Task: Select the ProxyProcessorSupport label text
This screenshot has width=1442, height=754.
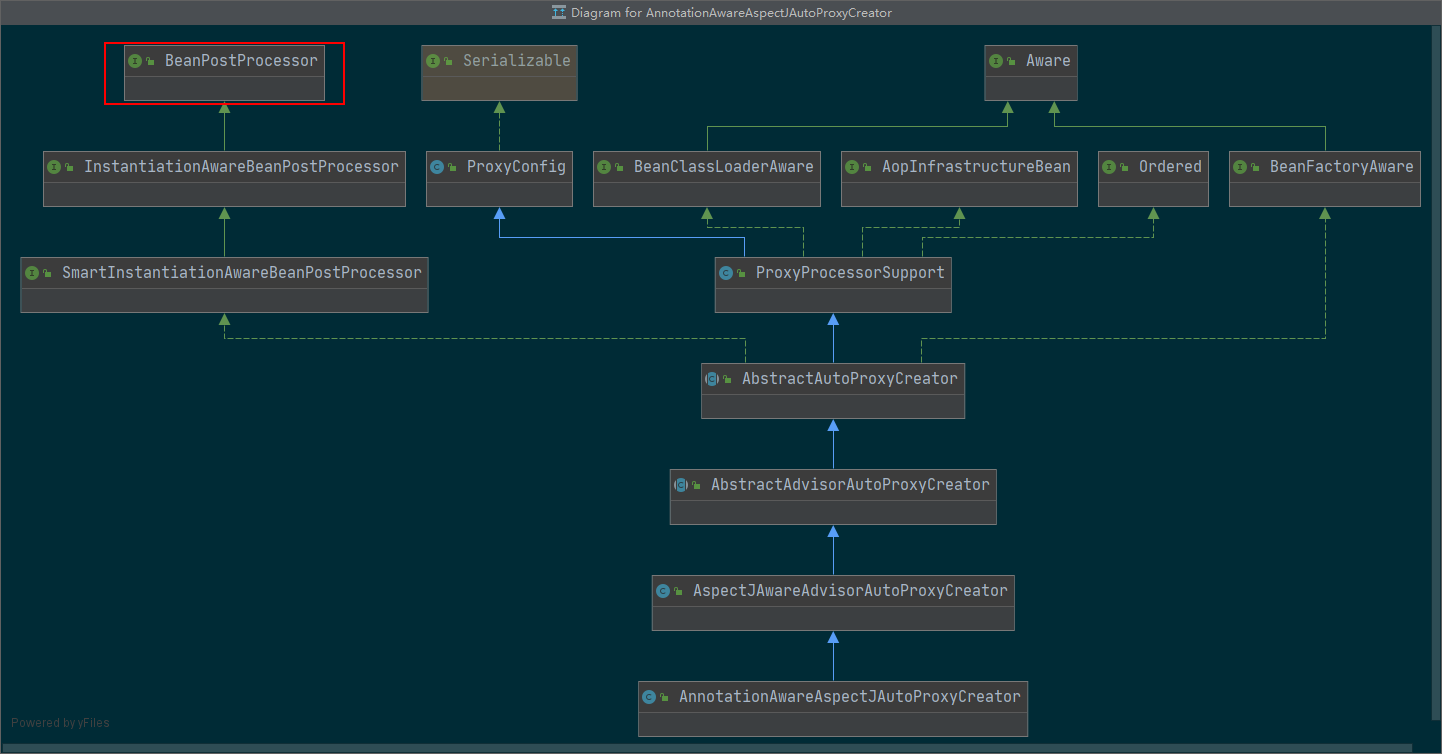Action: coord(850,273)
